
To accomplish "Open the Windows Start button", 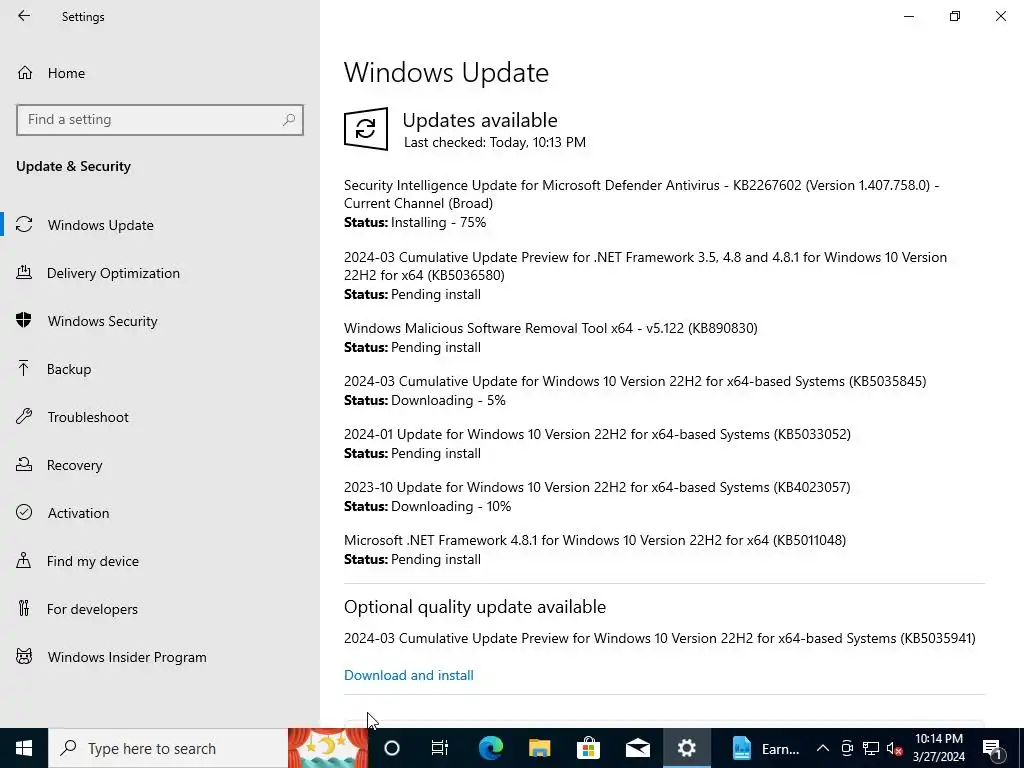I will coord(24,748).
